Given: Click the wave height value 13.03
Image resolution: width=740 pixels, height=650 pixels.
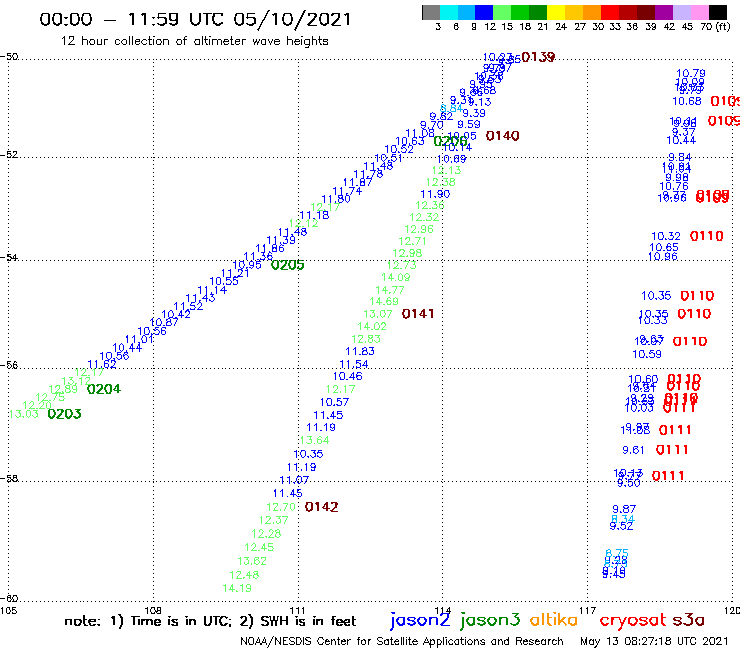Looking at the screenshot, I should (x=24, y=414).
